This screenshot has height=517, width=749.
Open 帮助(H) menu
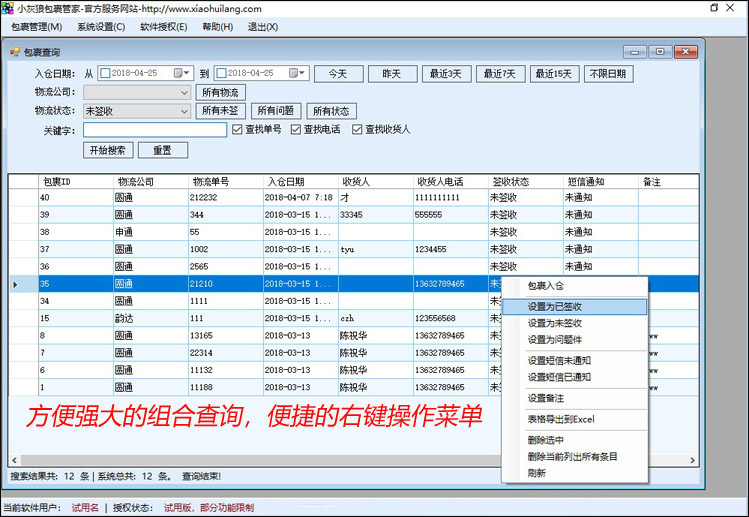[x=217, y=27]
